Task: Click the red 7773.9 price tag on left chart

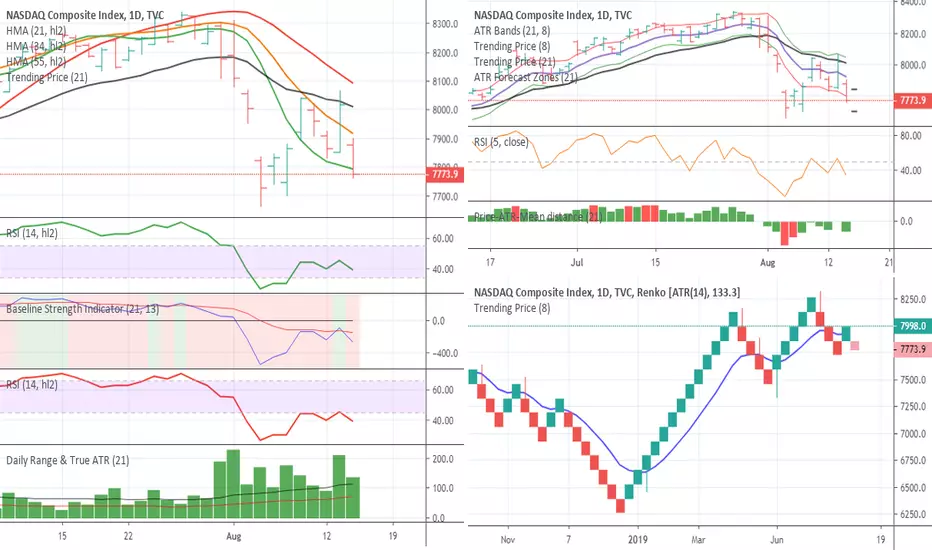Action: pyautogui.click(x=445, y=174)
